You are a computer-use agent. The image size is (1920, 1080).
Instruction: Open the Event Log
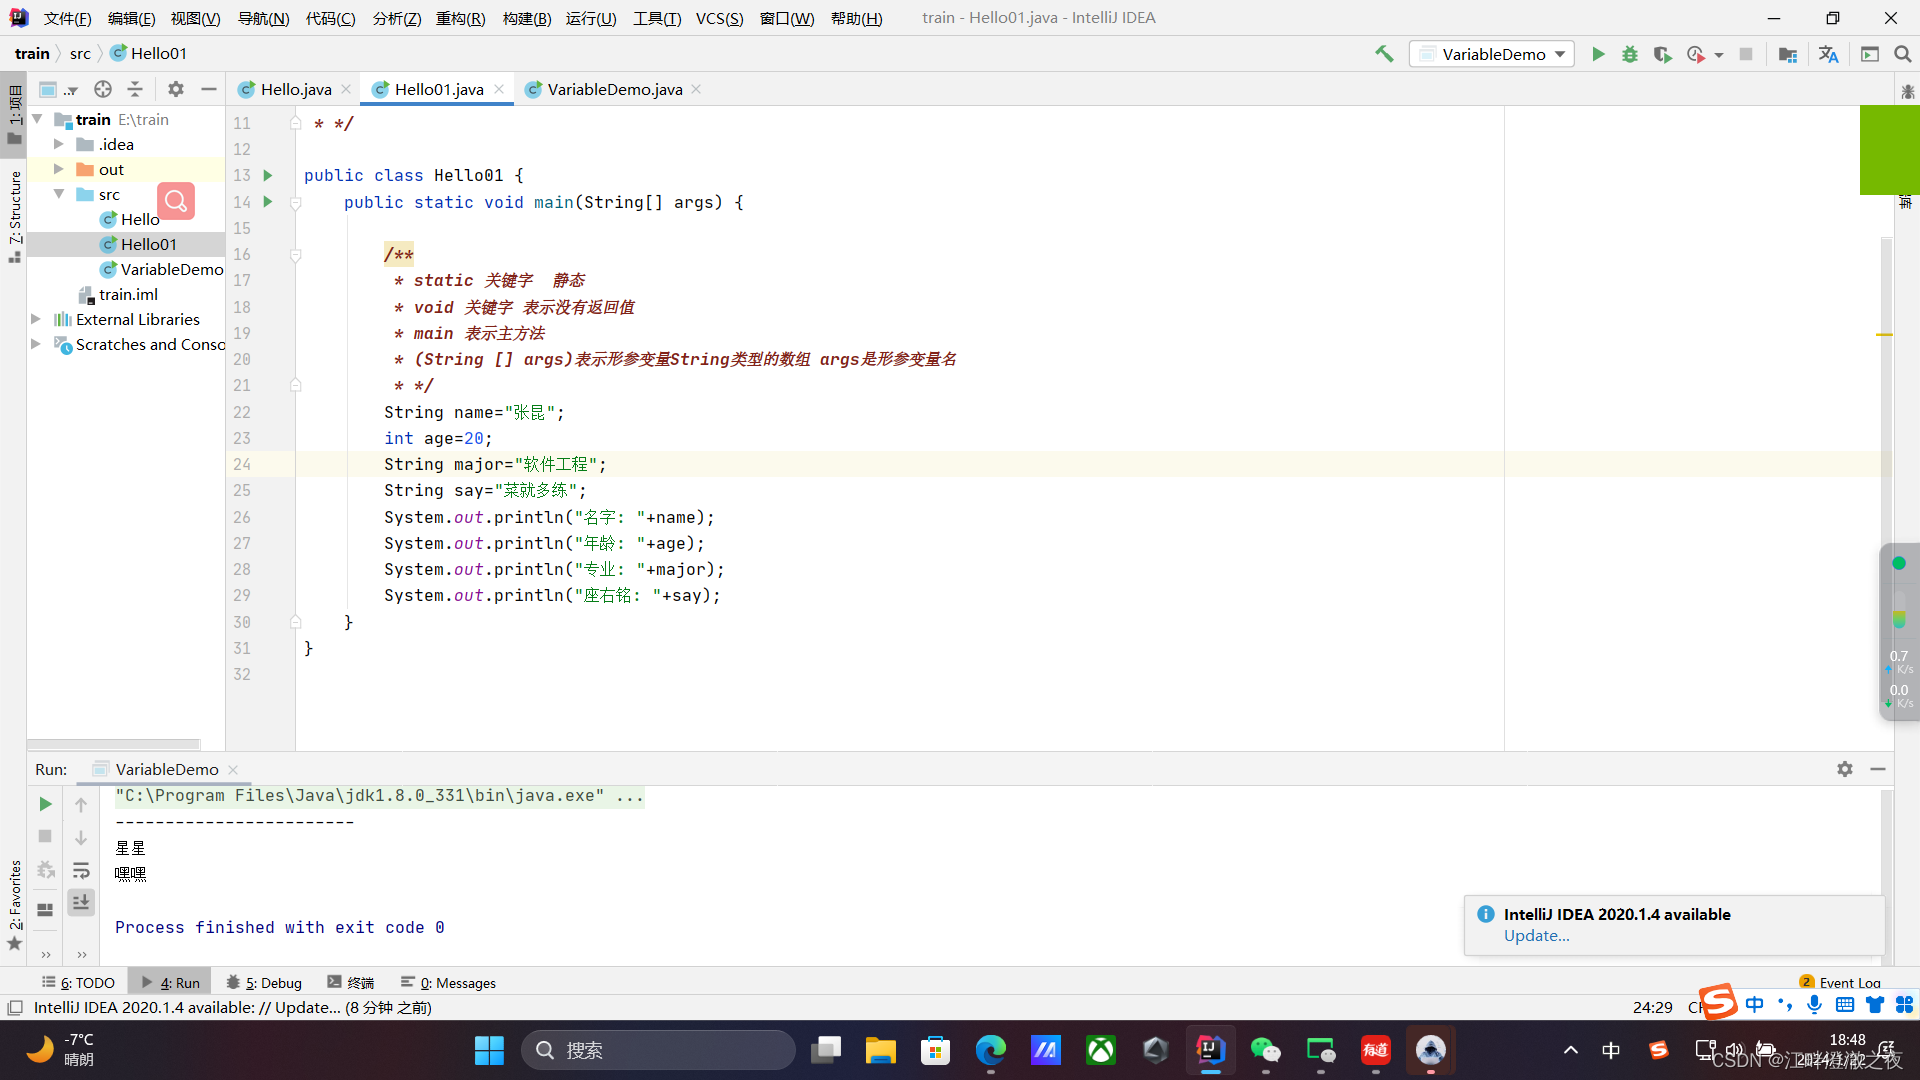tap(1840, 983)
